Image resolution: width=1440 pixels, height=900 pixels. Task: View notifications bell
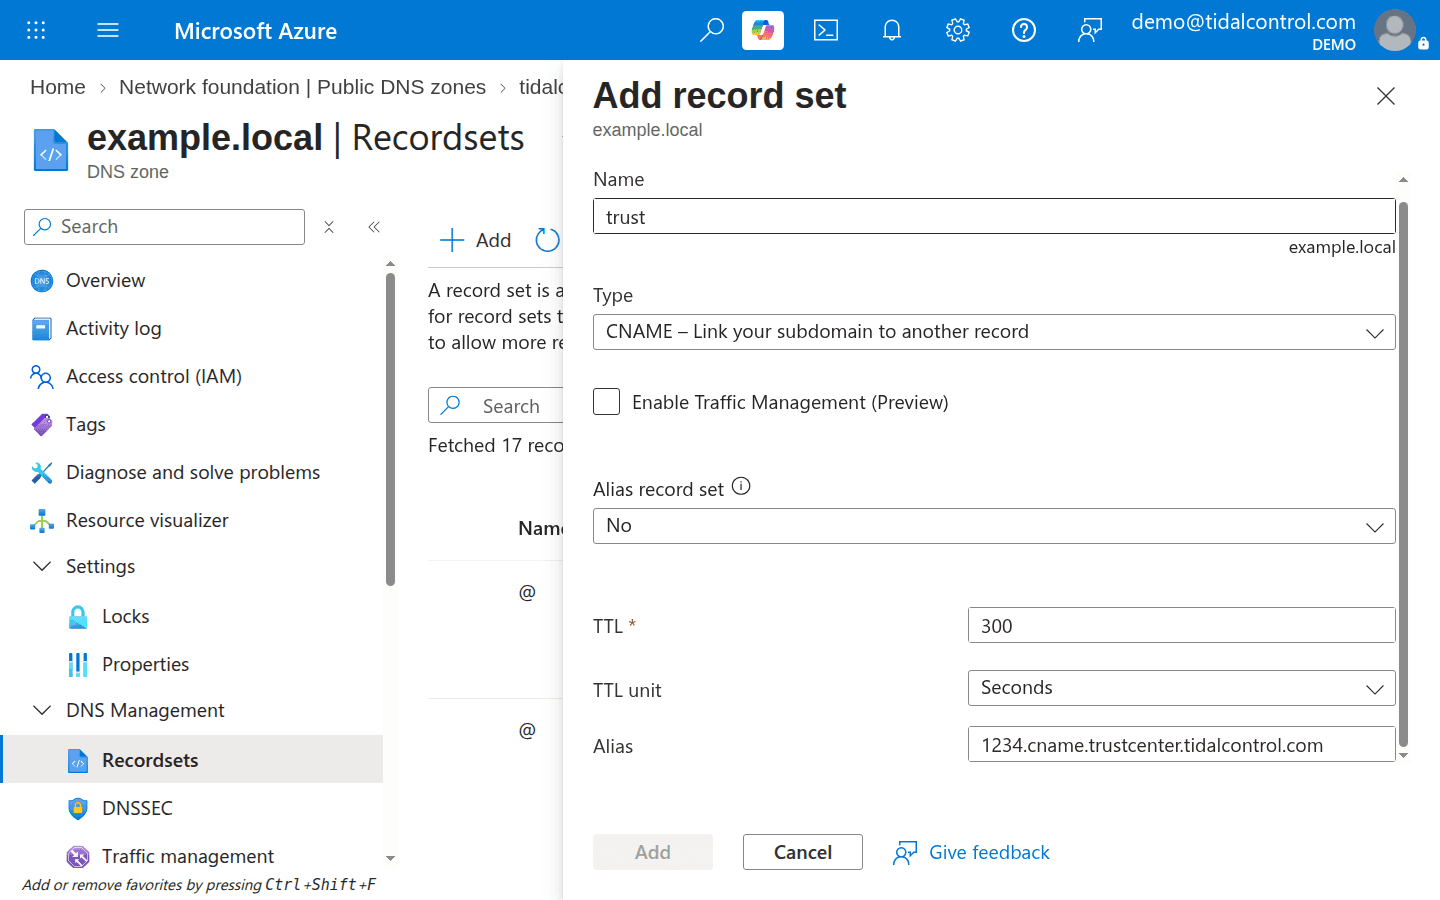892,30
